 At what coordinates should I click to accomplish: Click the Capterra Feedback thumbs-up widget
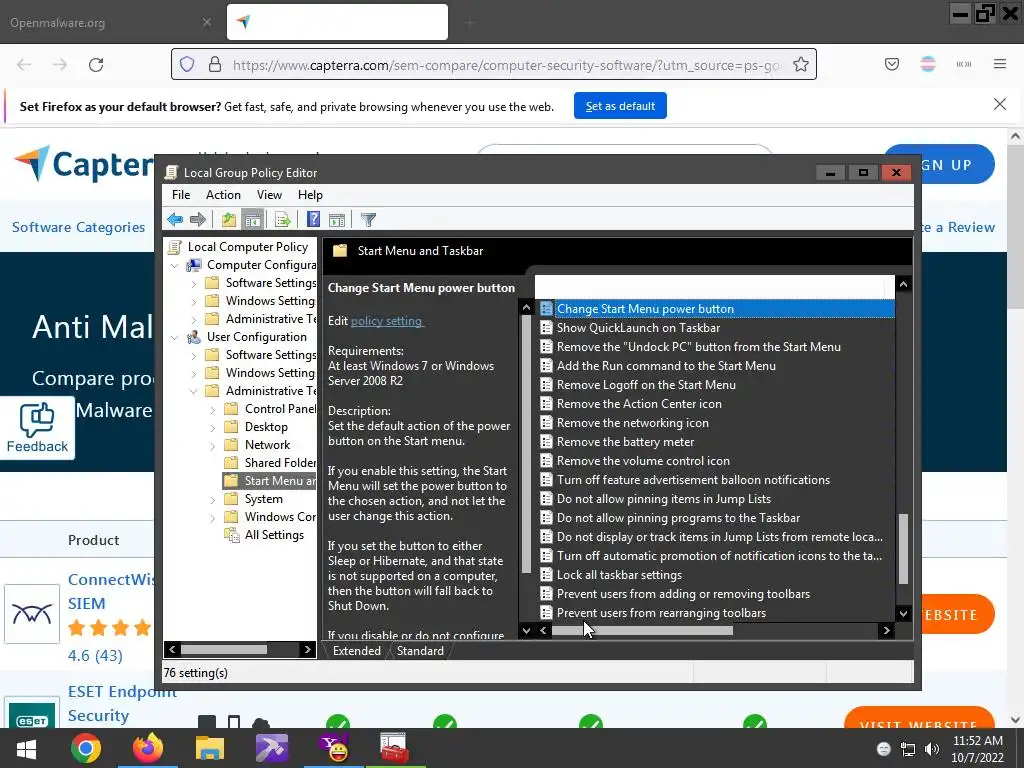click(37, 428)
